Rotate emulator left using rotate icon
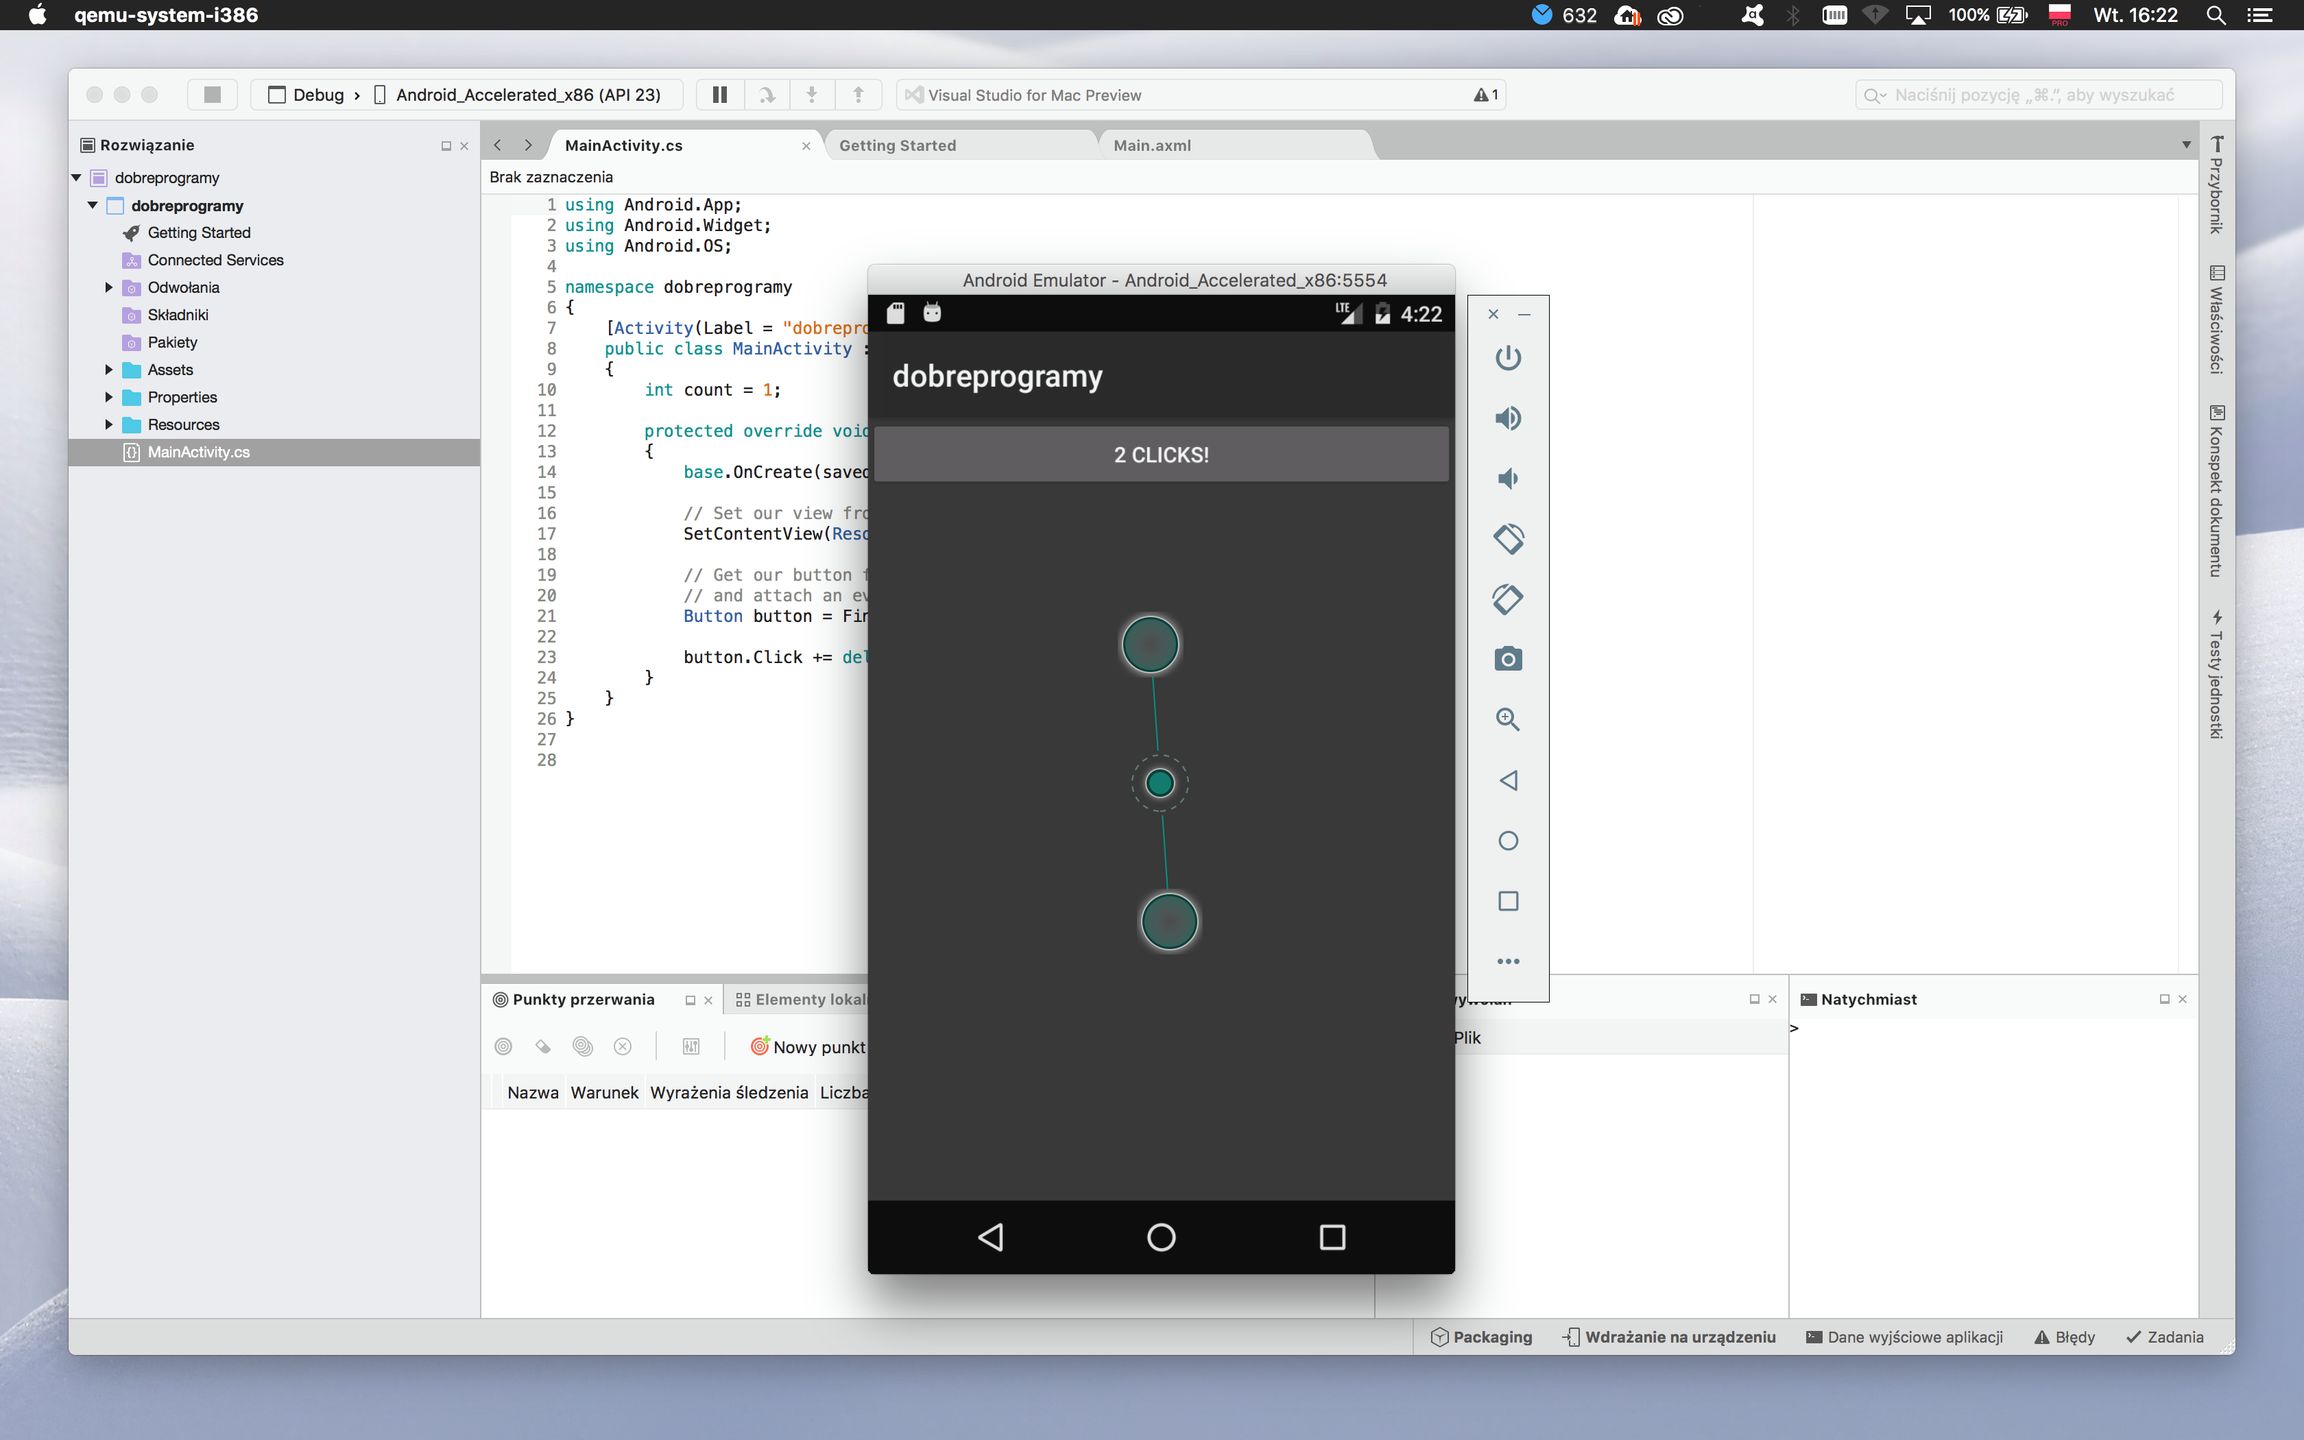Image resolution: width=2304 pixels, height=1440 pixels. click(1508, 539)
